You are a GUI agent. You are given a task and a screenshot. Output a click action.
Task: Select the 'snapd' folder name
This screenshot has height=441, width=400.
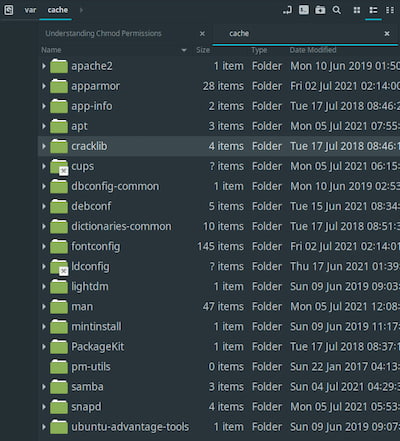(86, 407)
